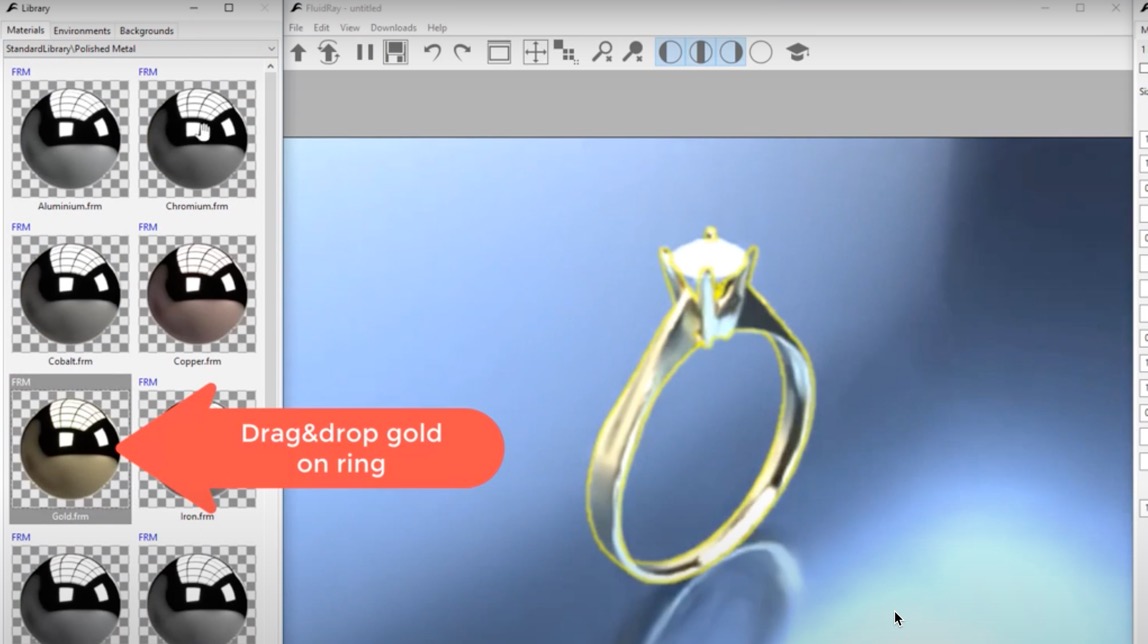
Task: Switch to the Materials tab in Library
Action: pyautogui.click(x=26, y=31)
